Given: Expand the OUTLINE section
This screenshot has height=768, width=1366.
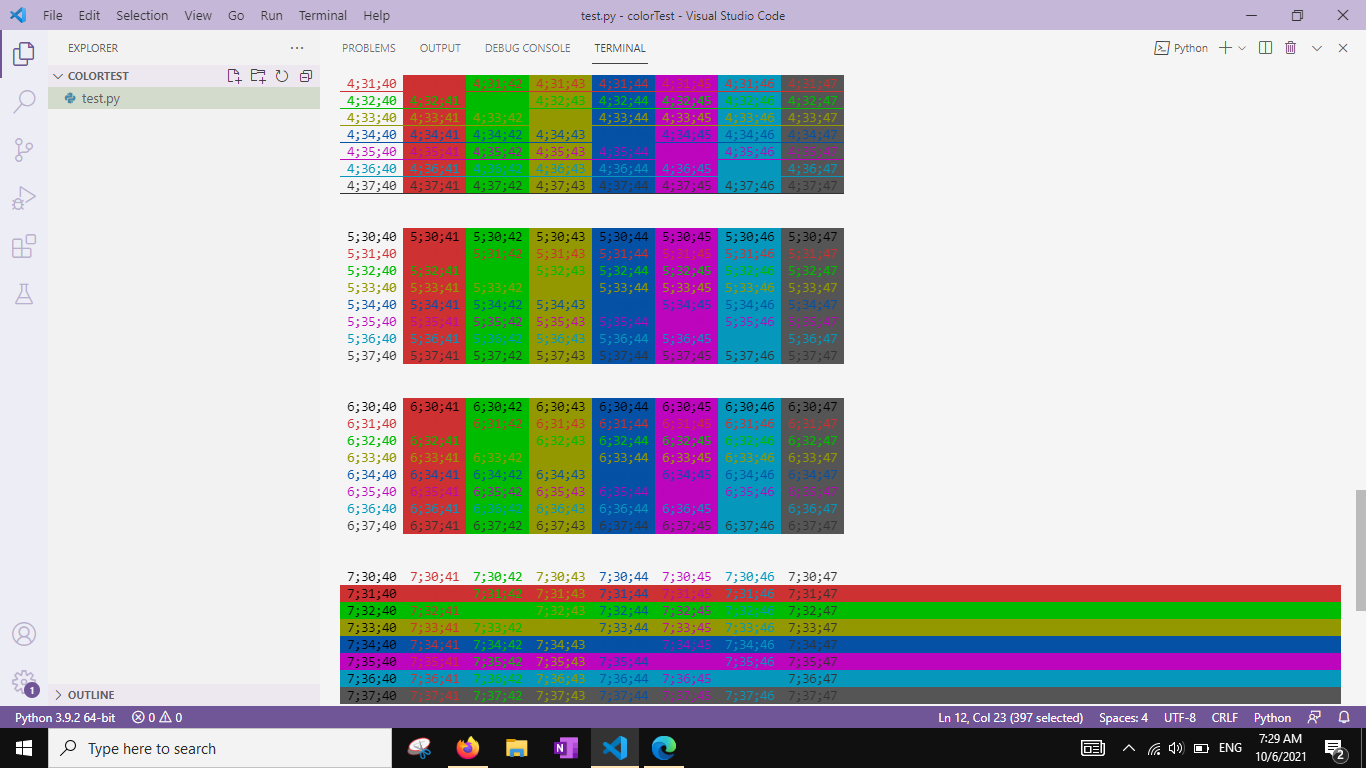Looking at the screenshot, I should 58,695.
